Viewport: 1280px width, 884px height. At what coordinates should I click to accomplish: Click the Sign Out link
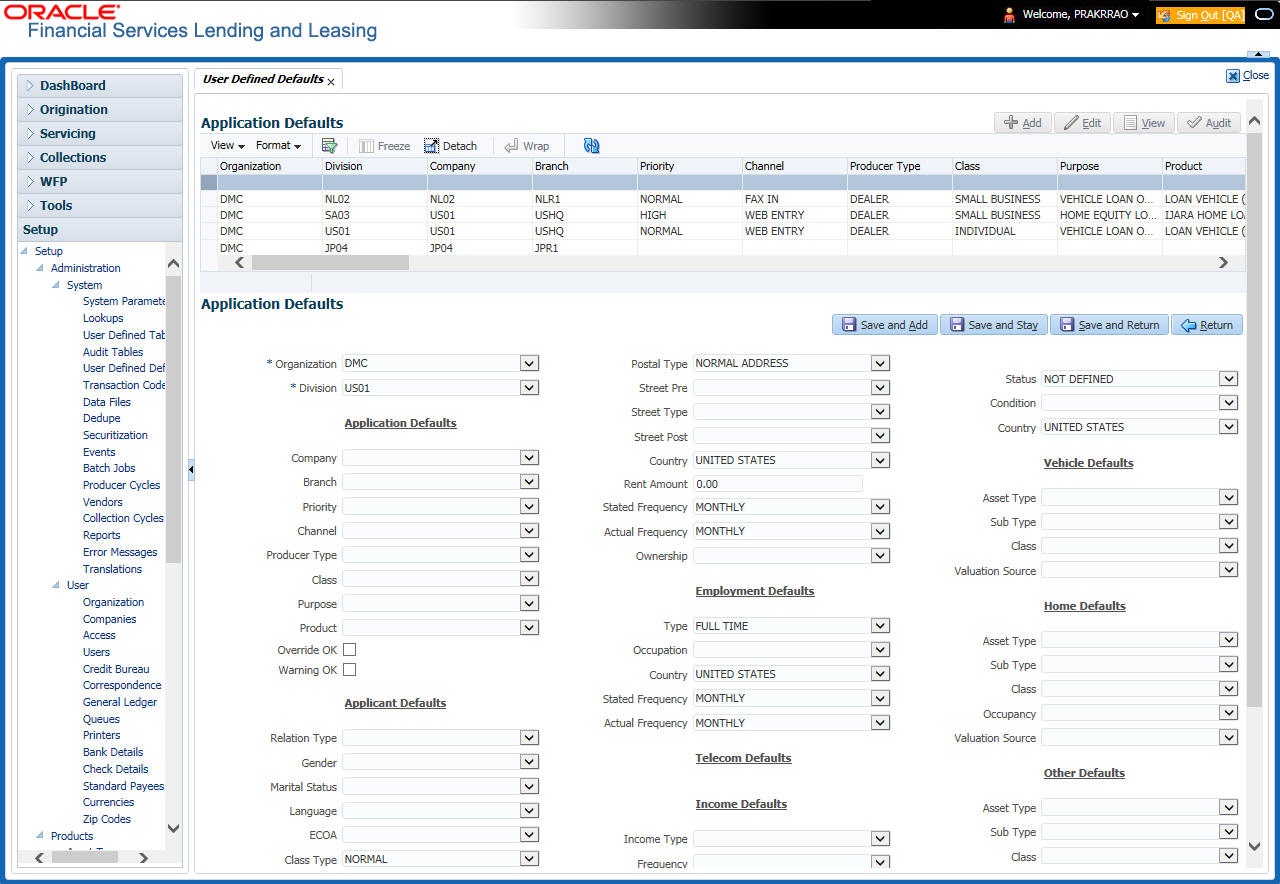(1199, 15)
